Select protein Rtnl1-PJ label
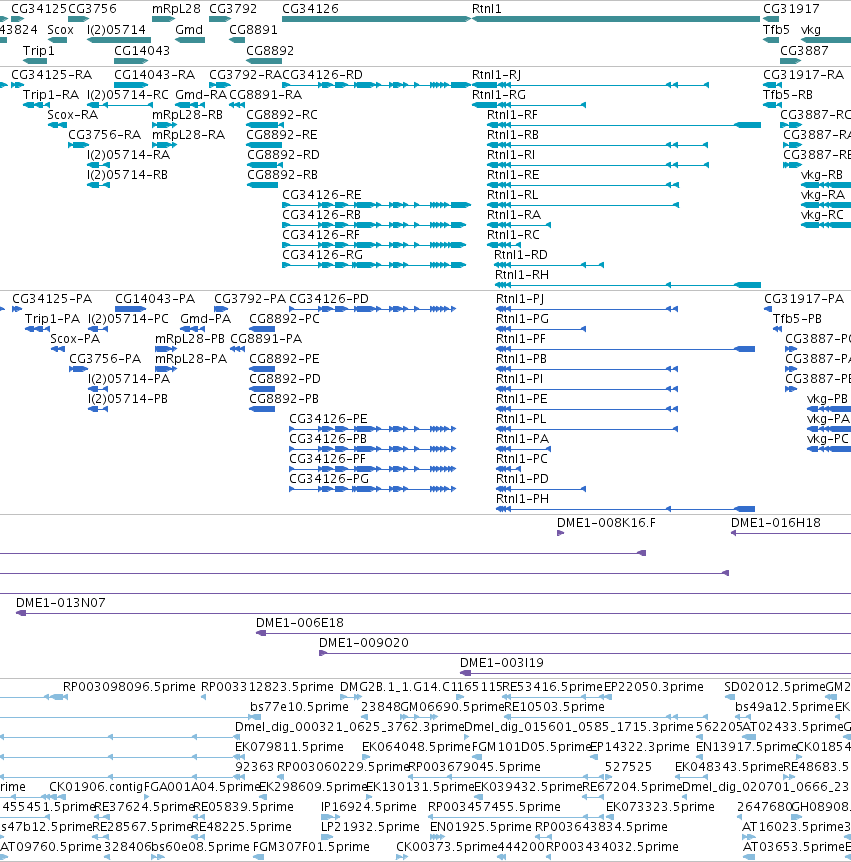851x862 pixels. point(520,299)
